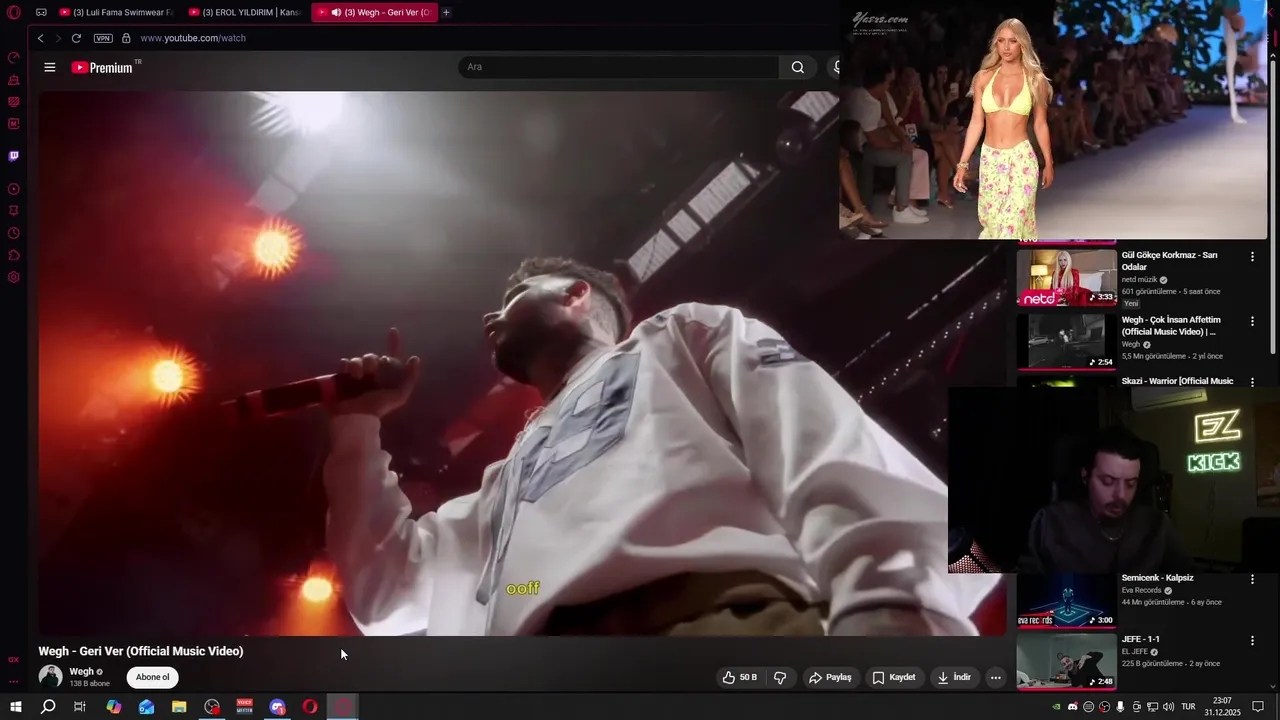Open Task View on taskbar
Screen dimensions: 1280x720
point(80,707)
